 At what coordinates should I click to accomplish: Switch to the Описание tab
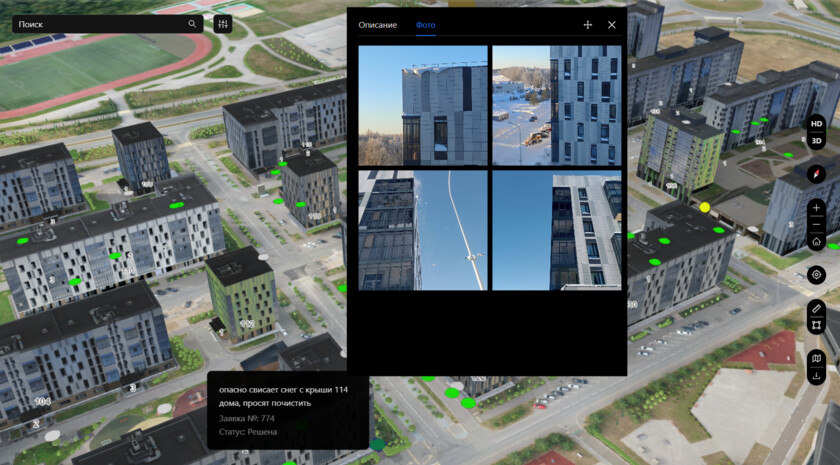coord(377,25)
